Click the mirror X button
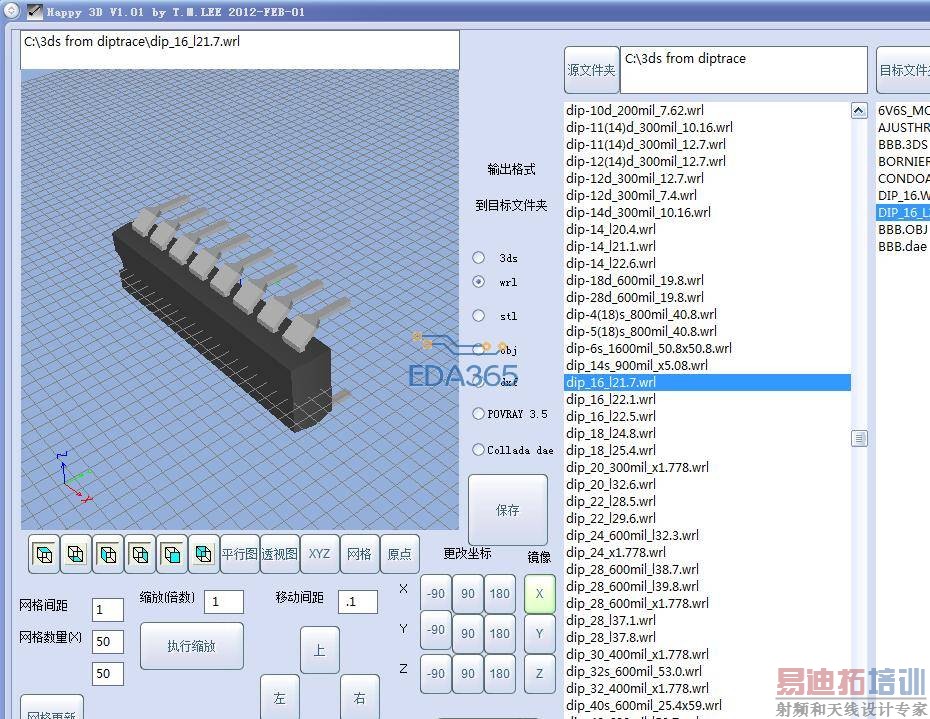This screenshot has width=930, height=719. 540,593
